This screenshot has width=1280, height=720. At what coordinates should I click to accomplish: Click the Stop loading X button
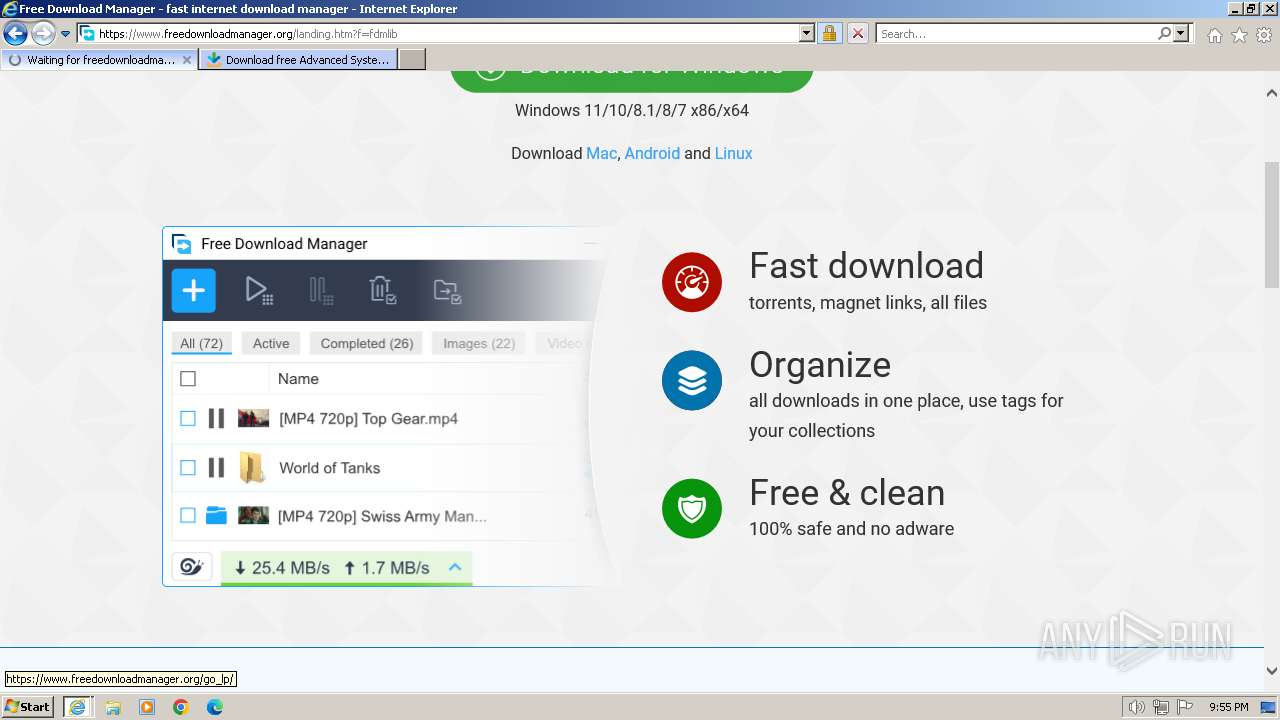point(857,33)
